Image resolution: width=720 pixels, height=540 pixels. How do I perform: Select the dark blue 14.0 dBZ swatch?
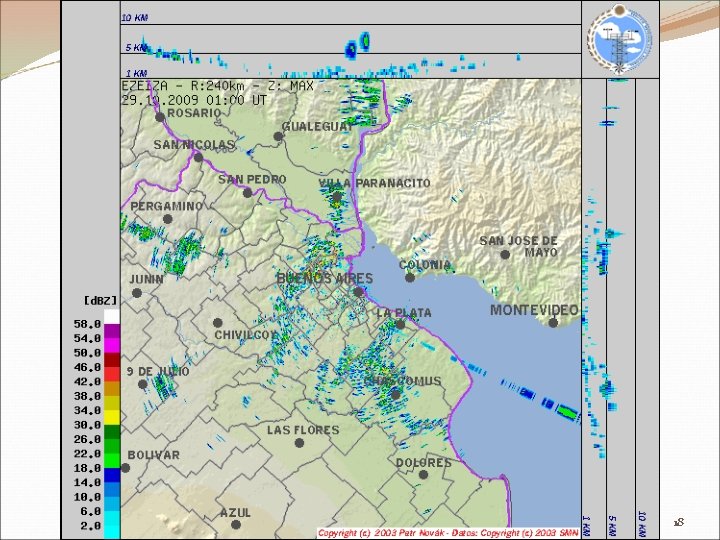pos(112,475)
